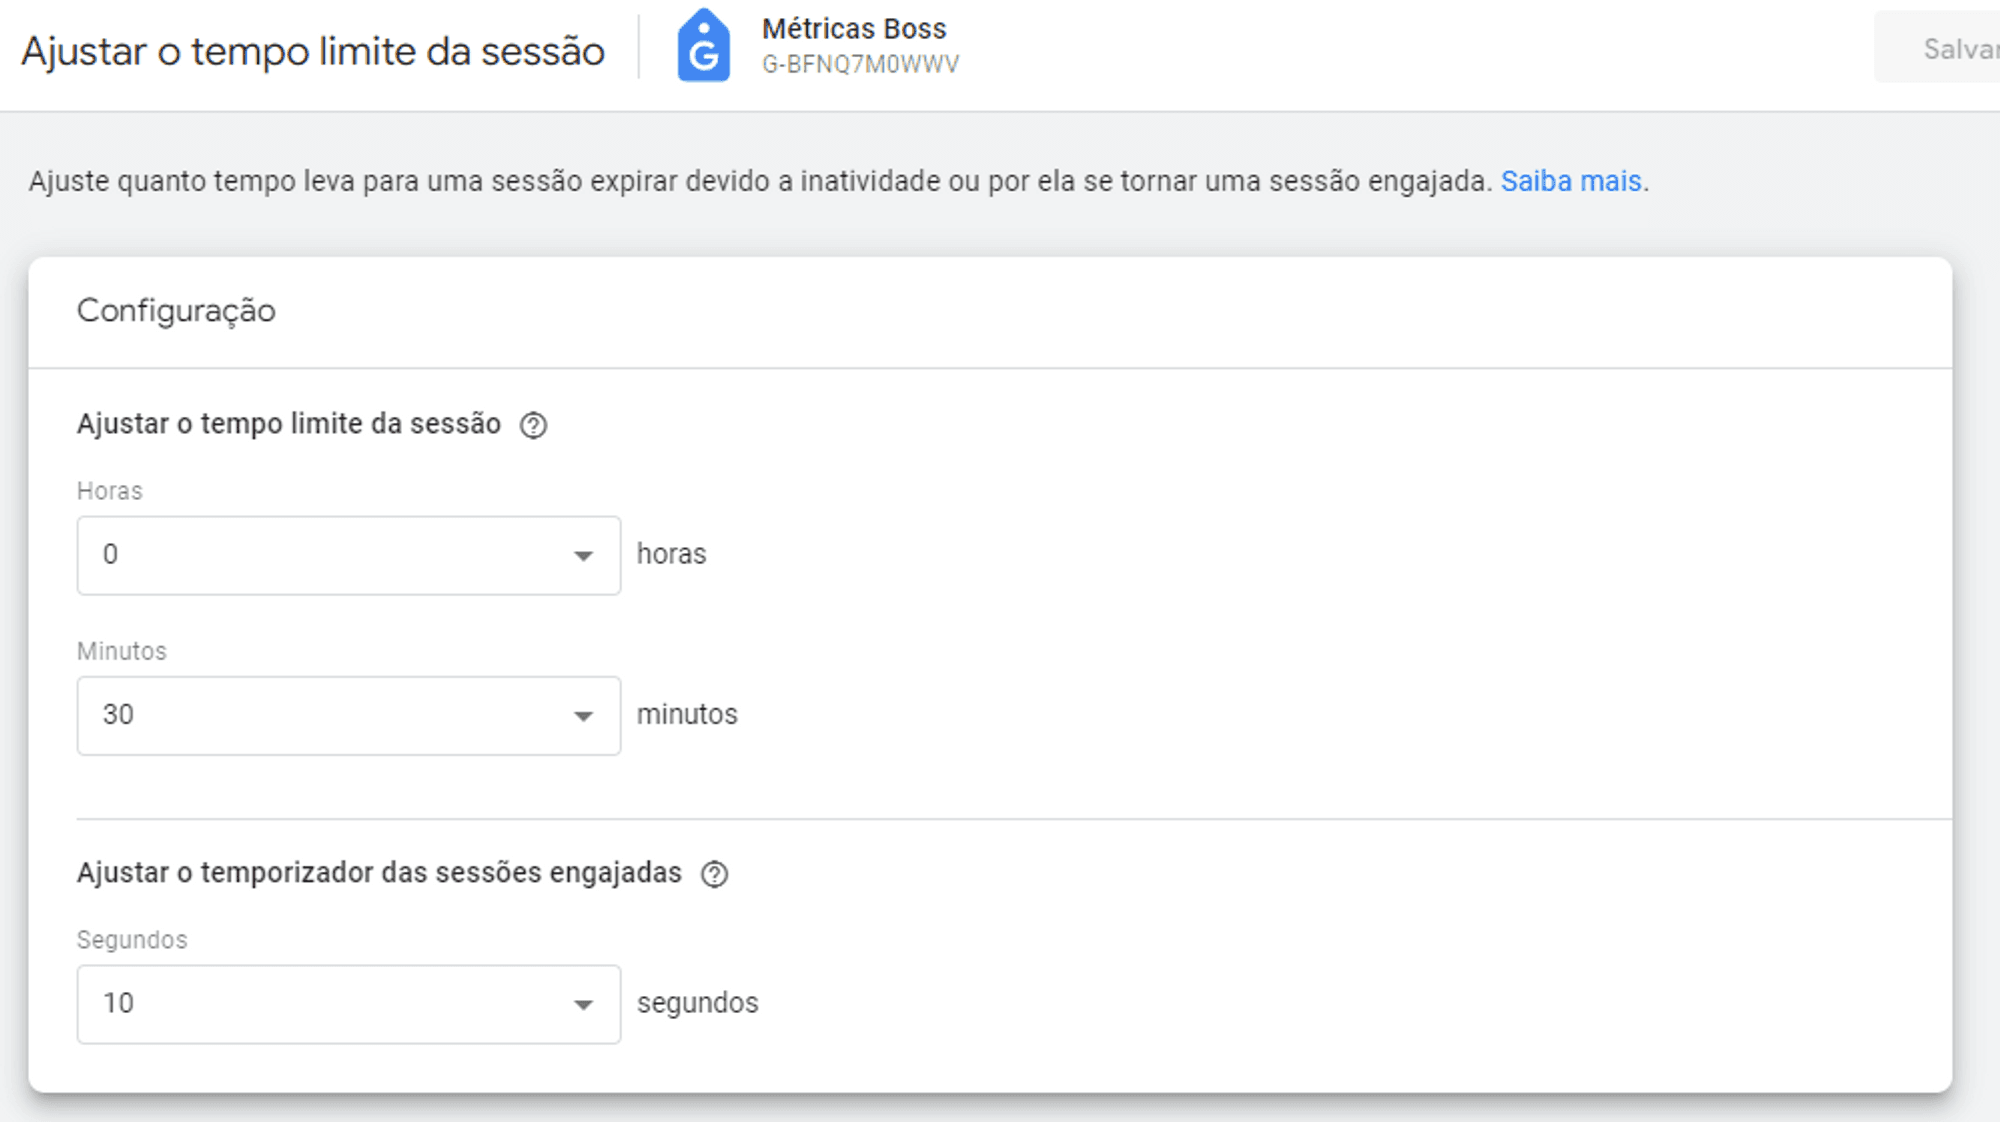
Task: Click the Minutos field label
Action: (122, 651)
